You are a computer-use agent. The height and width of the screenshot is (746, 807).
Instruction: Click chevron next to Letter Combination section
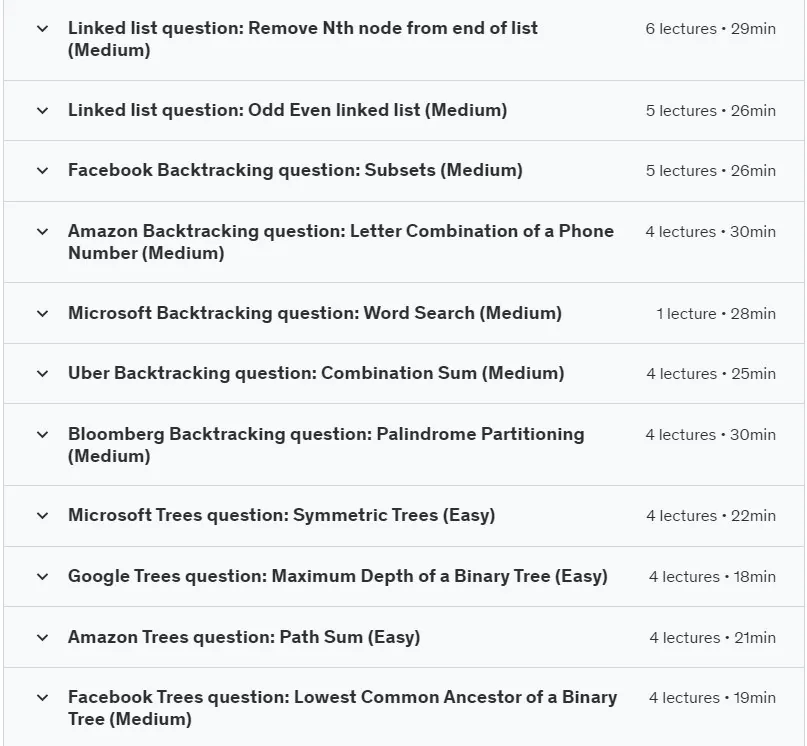[x=43, y=231]
